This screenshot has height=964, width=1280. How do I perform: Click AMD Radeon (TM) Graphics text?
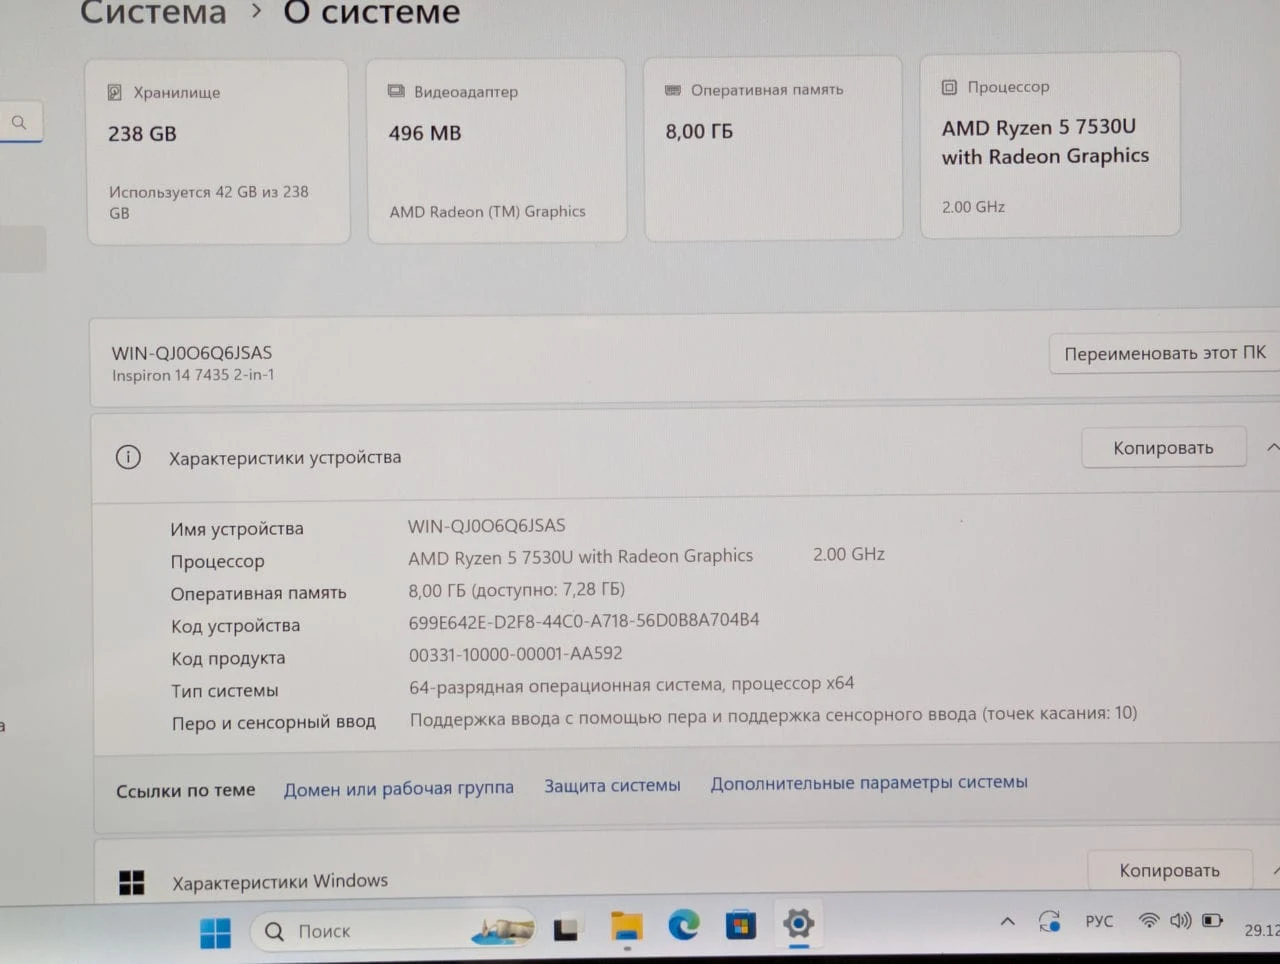click(x=487, y=212)
